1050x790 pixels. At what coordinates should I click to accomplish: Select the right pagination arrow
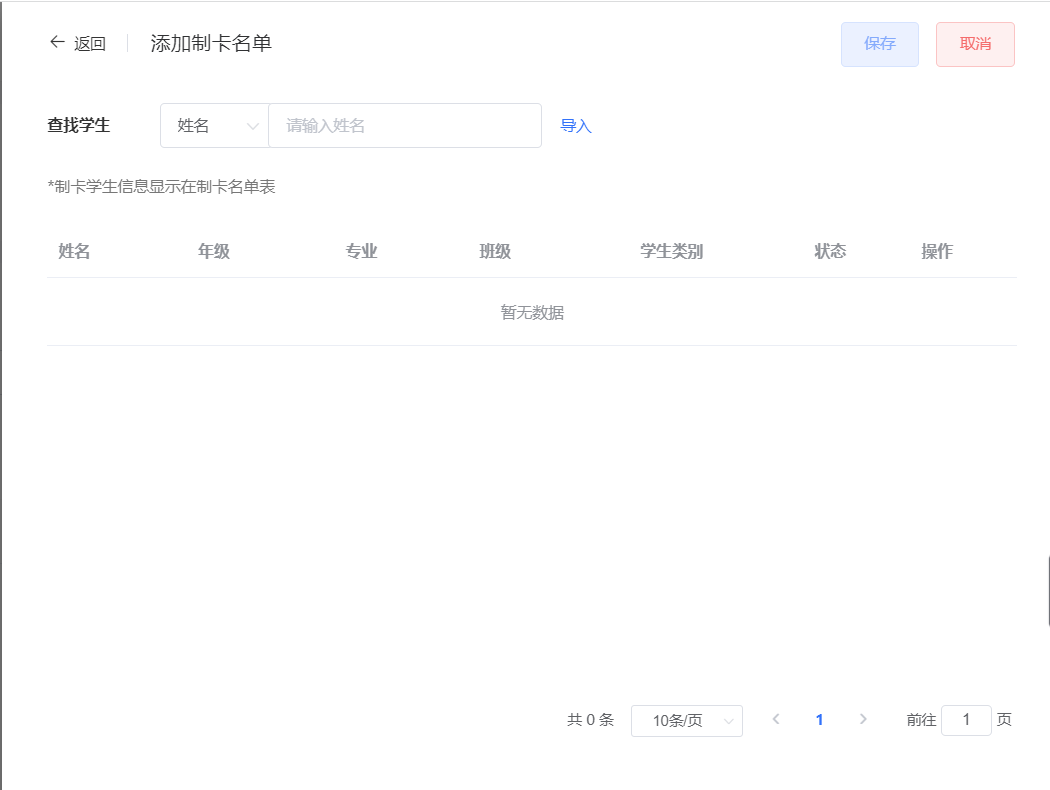pos(862,719)
